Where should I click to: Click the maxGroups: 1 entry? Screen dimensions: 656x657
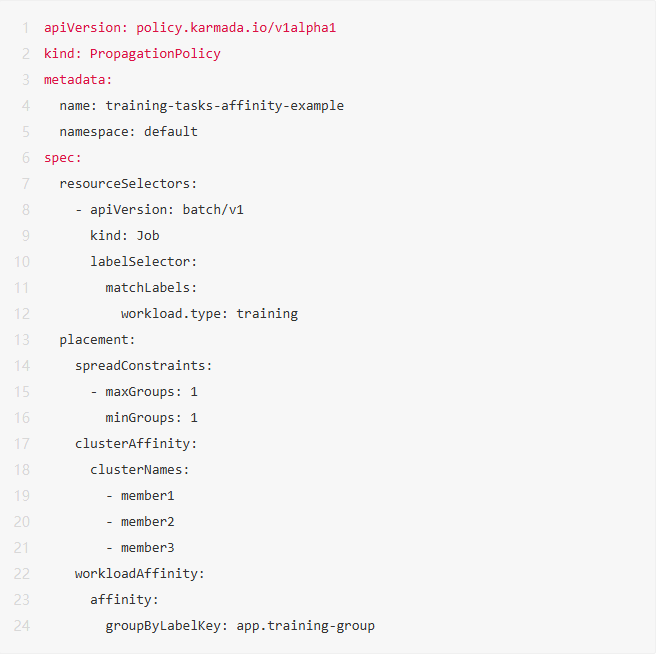[x=151, y=391]
